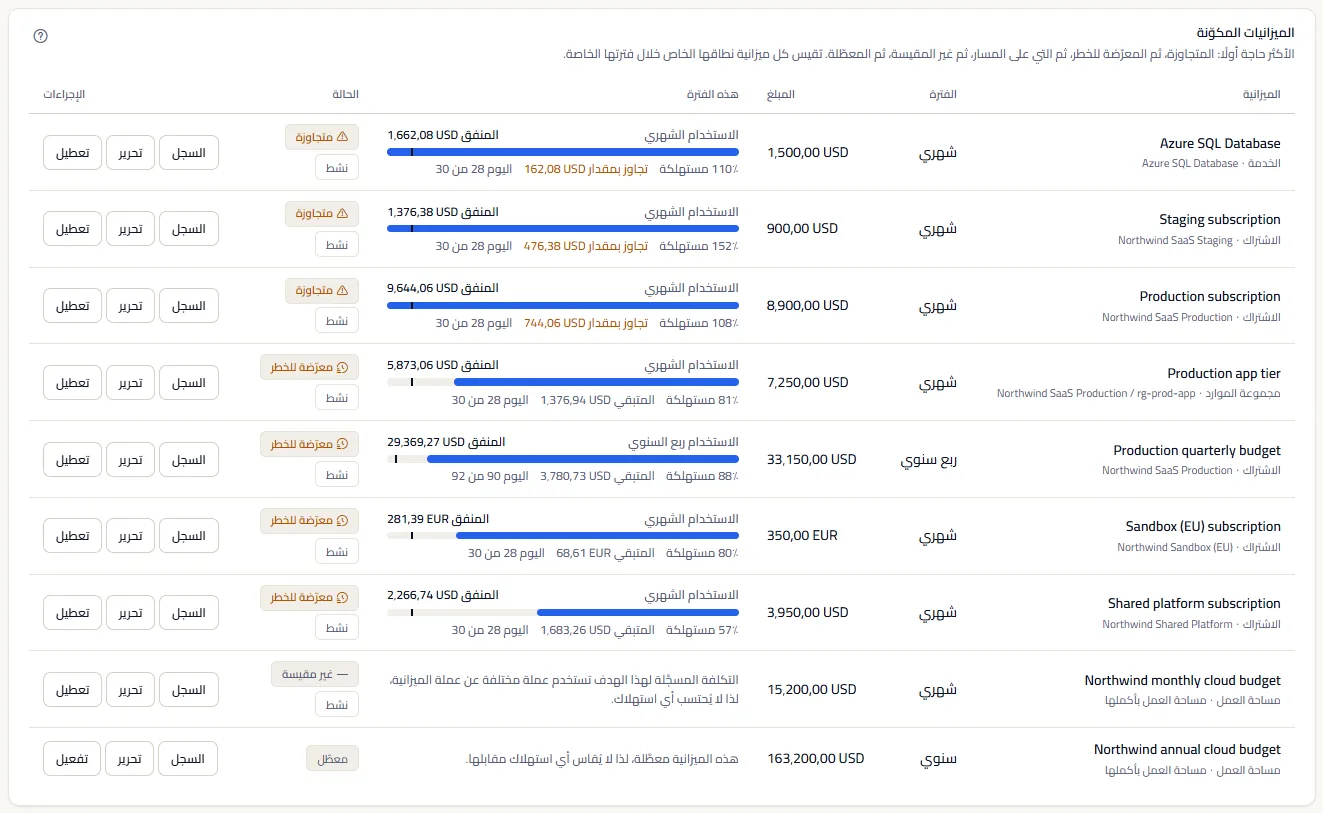The width and height of the screenshot is (1323, 813).
Task: Disable the Production subscription budget via تعطيل
Action: (72, 306)
